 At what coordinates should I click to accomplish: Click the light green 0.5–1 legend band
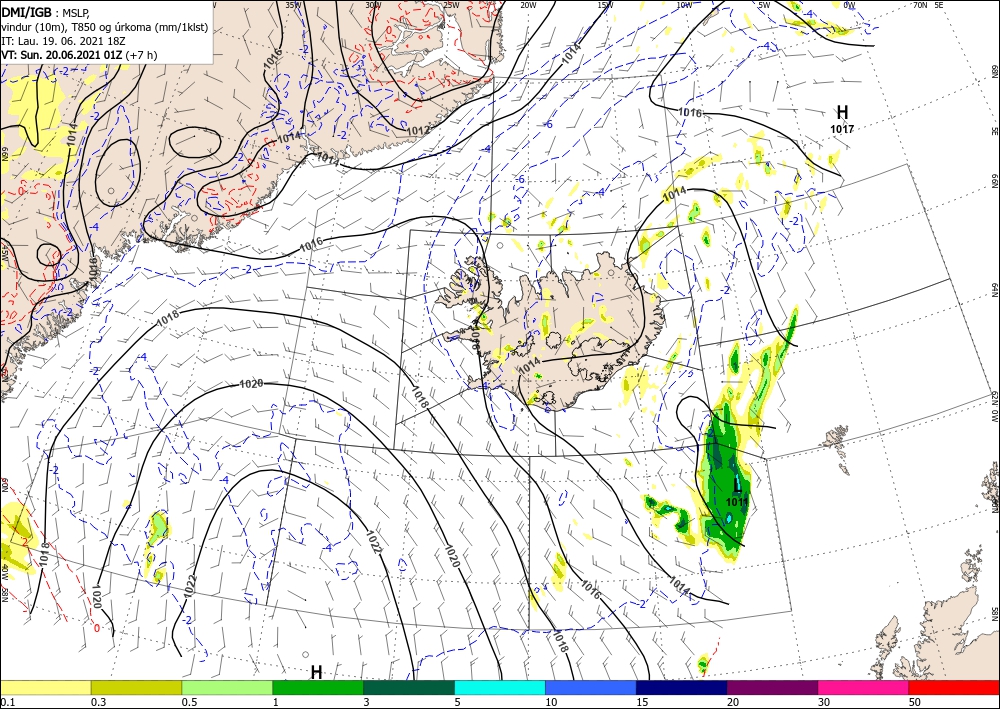tap(227, 687)
